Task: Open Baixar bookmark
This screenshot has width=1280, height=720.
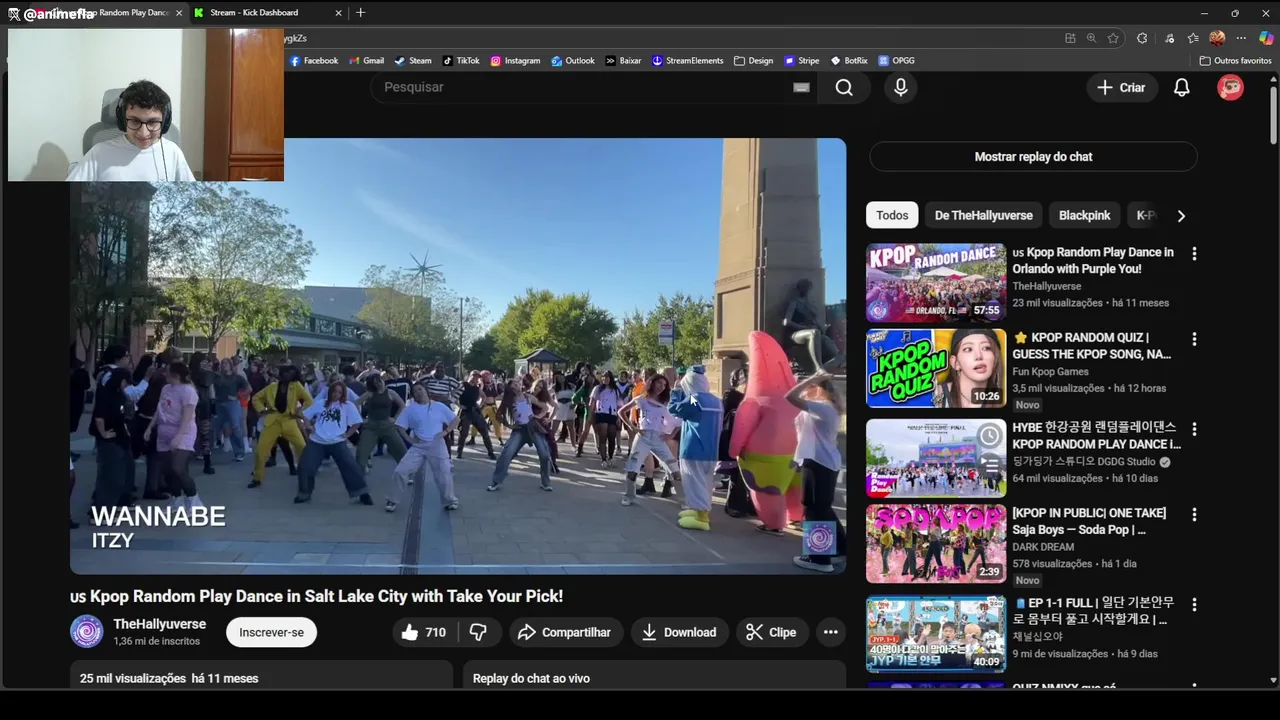Action: click(x=623, y=61)
